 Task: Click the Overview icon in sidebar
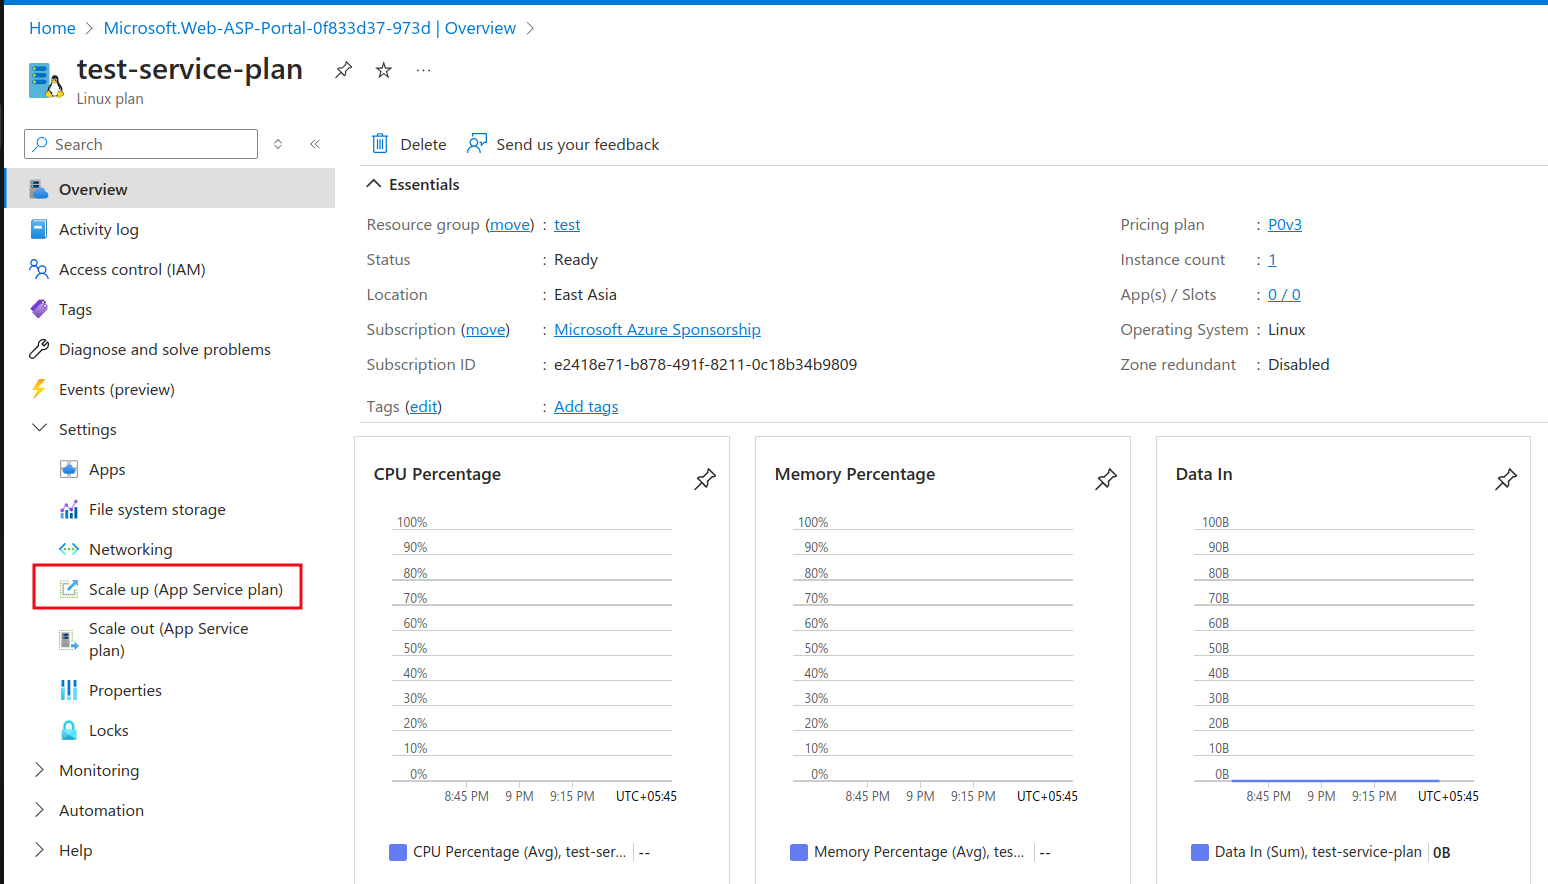[x=39, y=189]
